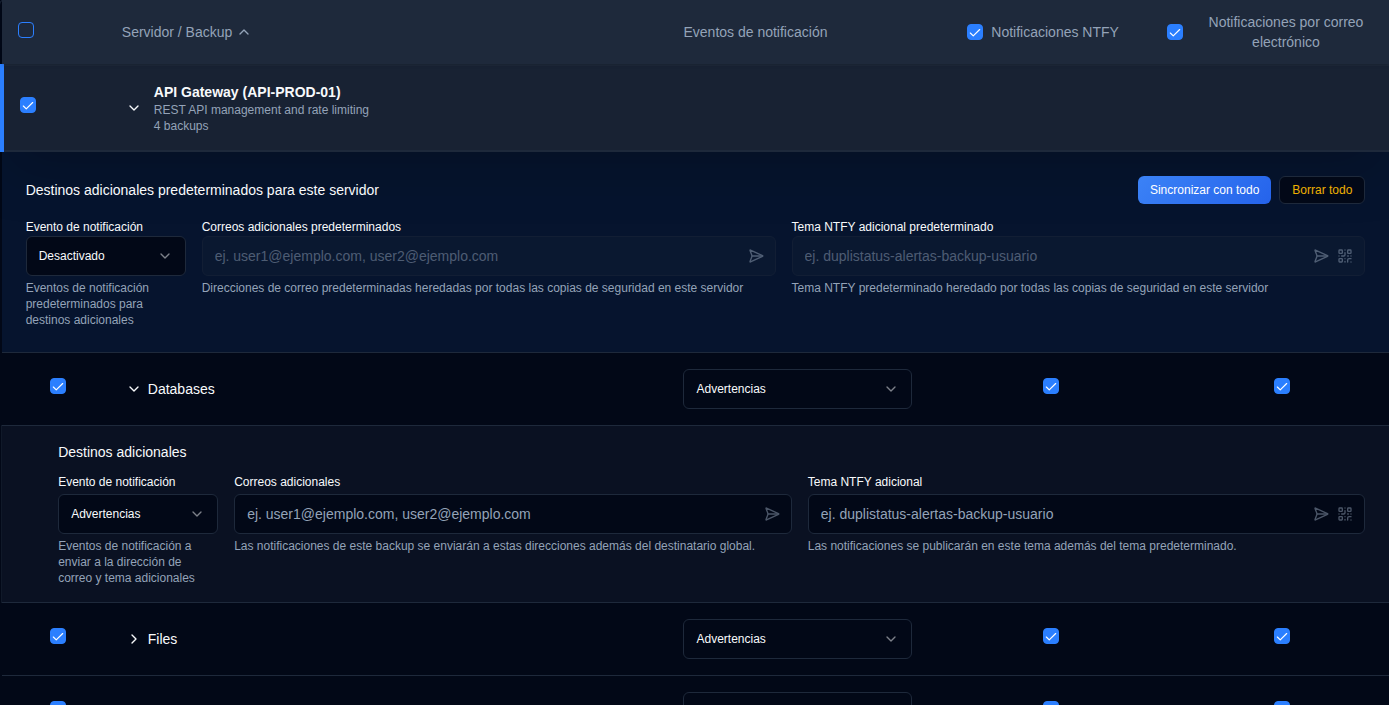Viewport: 1389px width, 705px height.
Task: Toggle the select-all checkbox in the header
Action: click(x=25, y=30)
